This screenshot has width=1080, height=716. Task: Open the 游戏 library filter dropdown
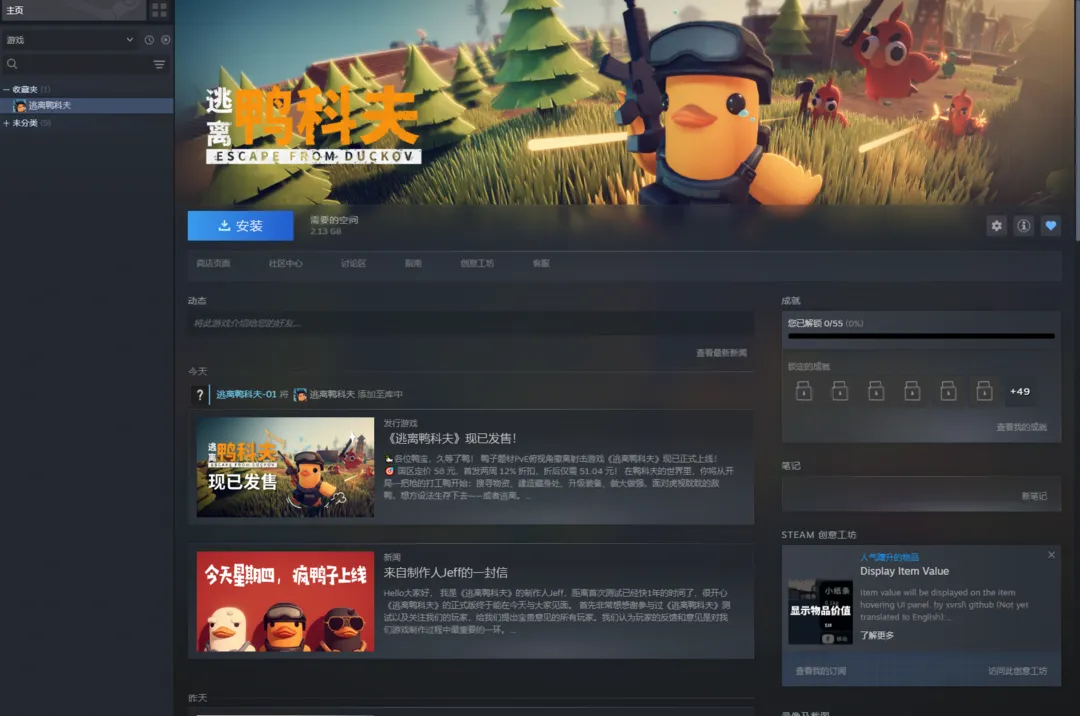tap(70, 40)
